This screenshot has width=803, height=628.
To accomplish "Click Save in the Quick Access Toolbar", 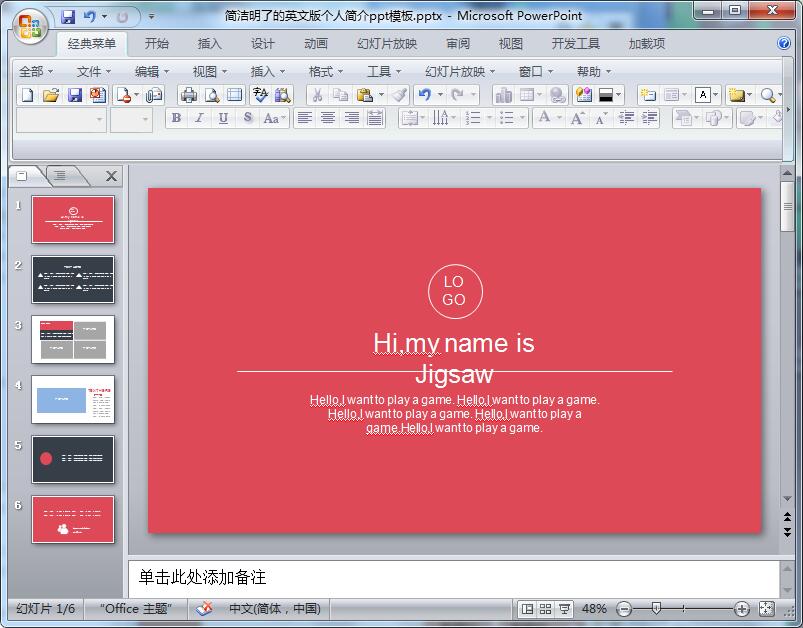I will [x=68, y=17].
